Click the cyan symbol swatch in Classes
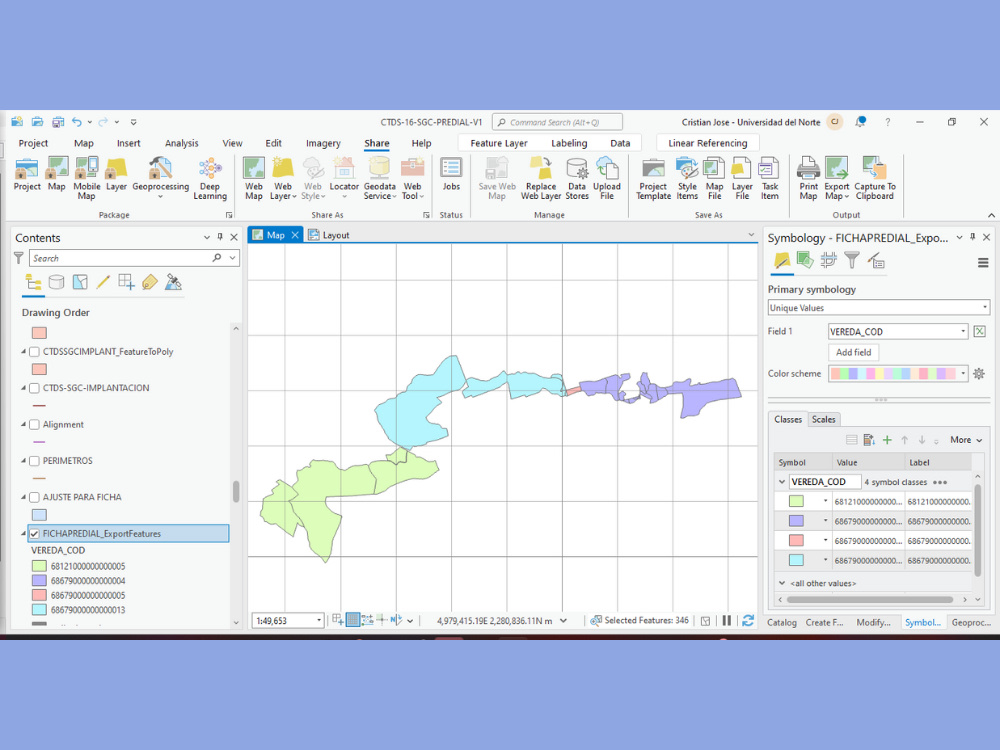 (796, 560)
